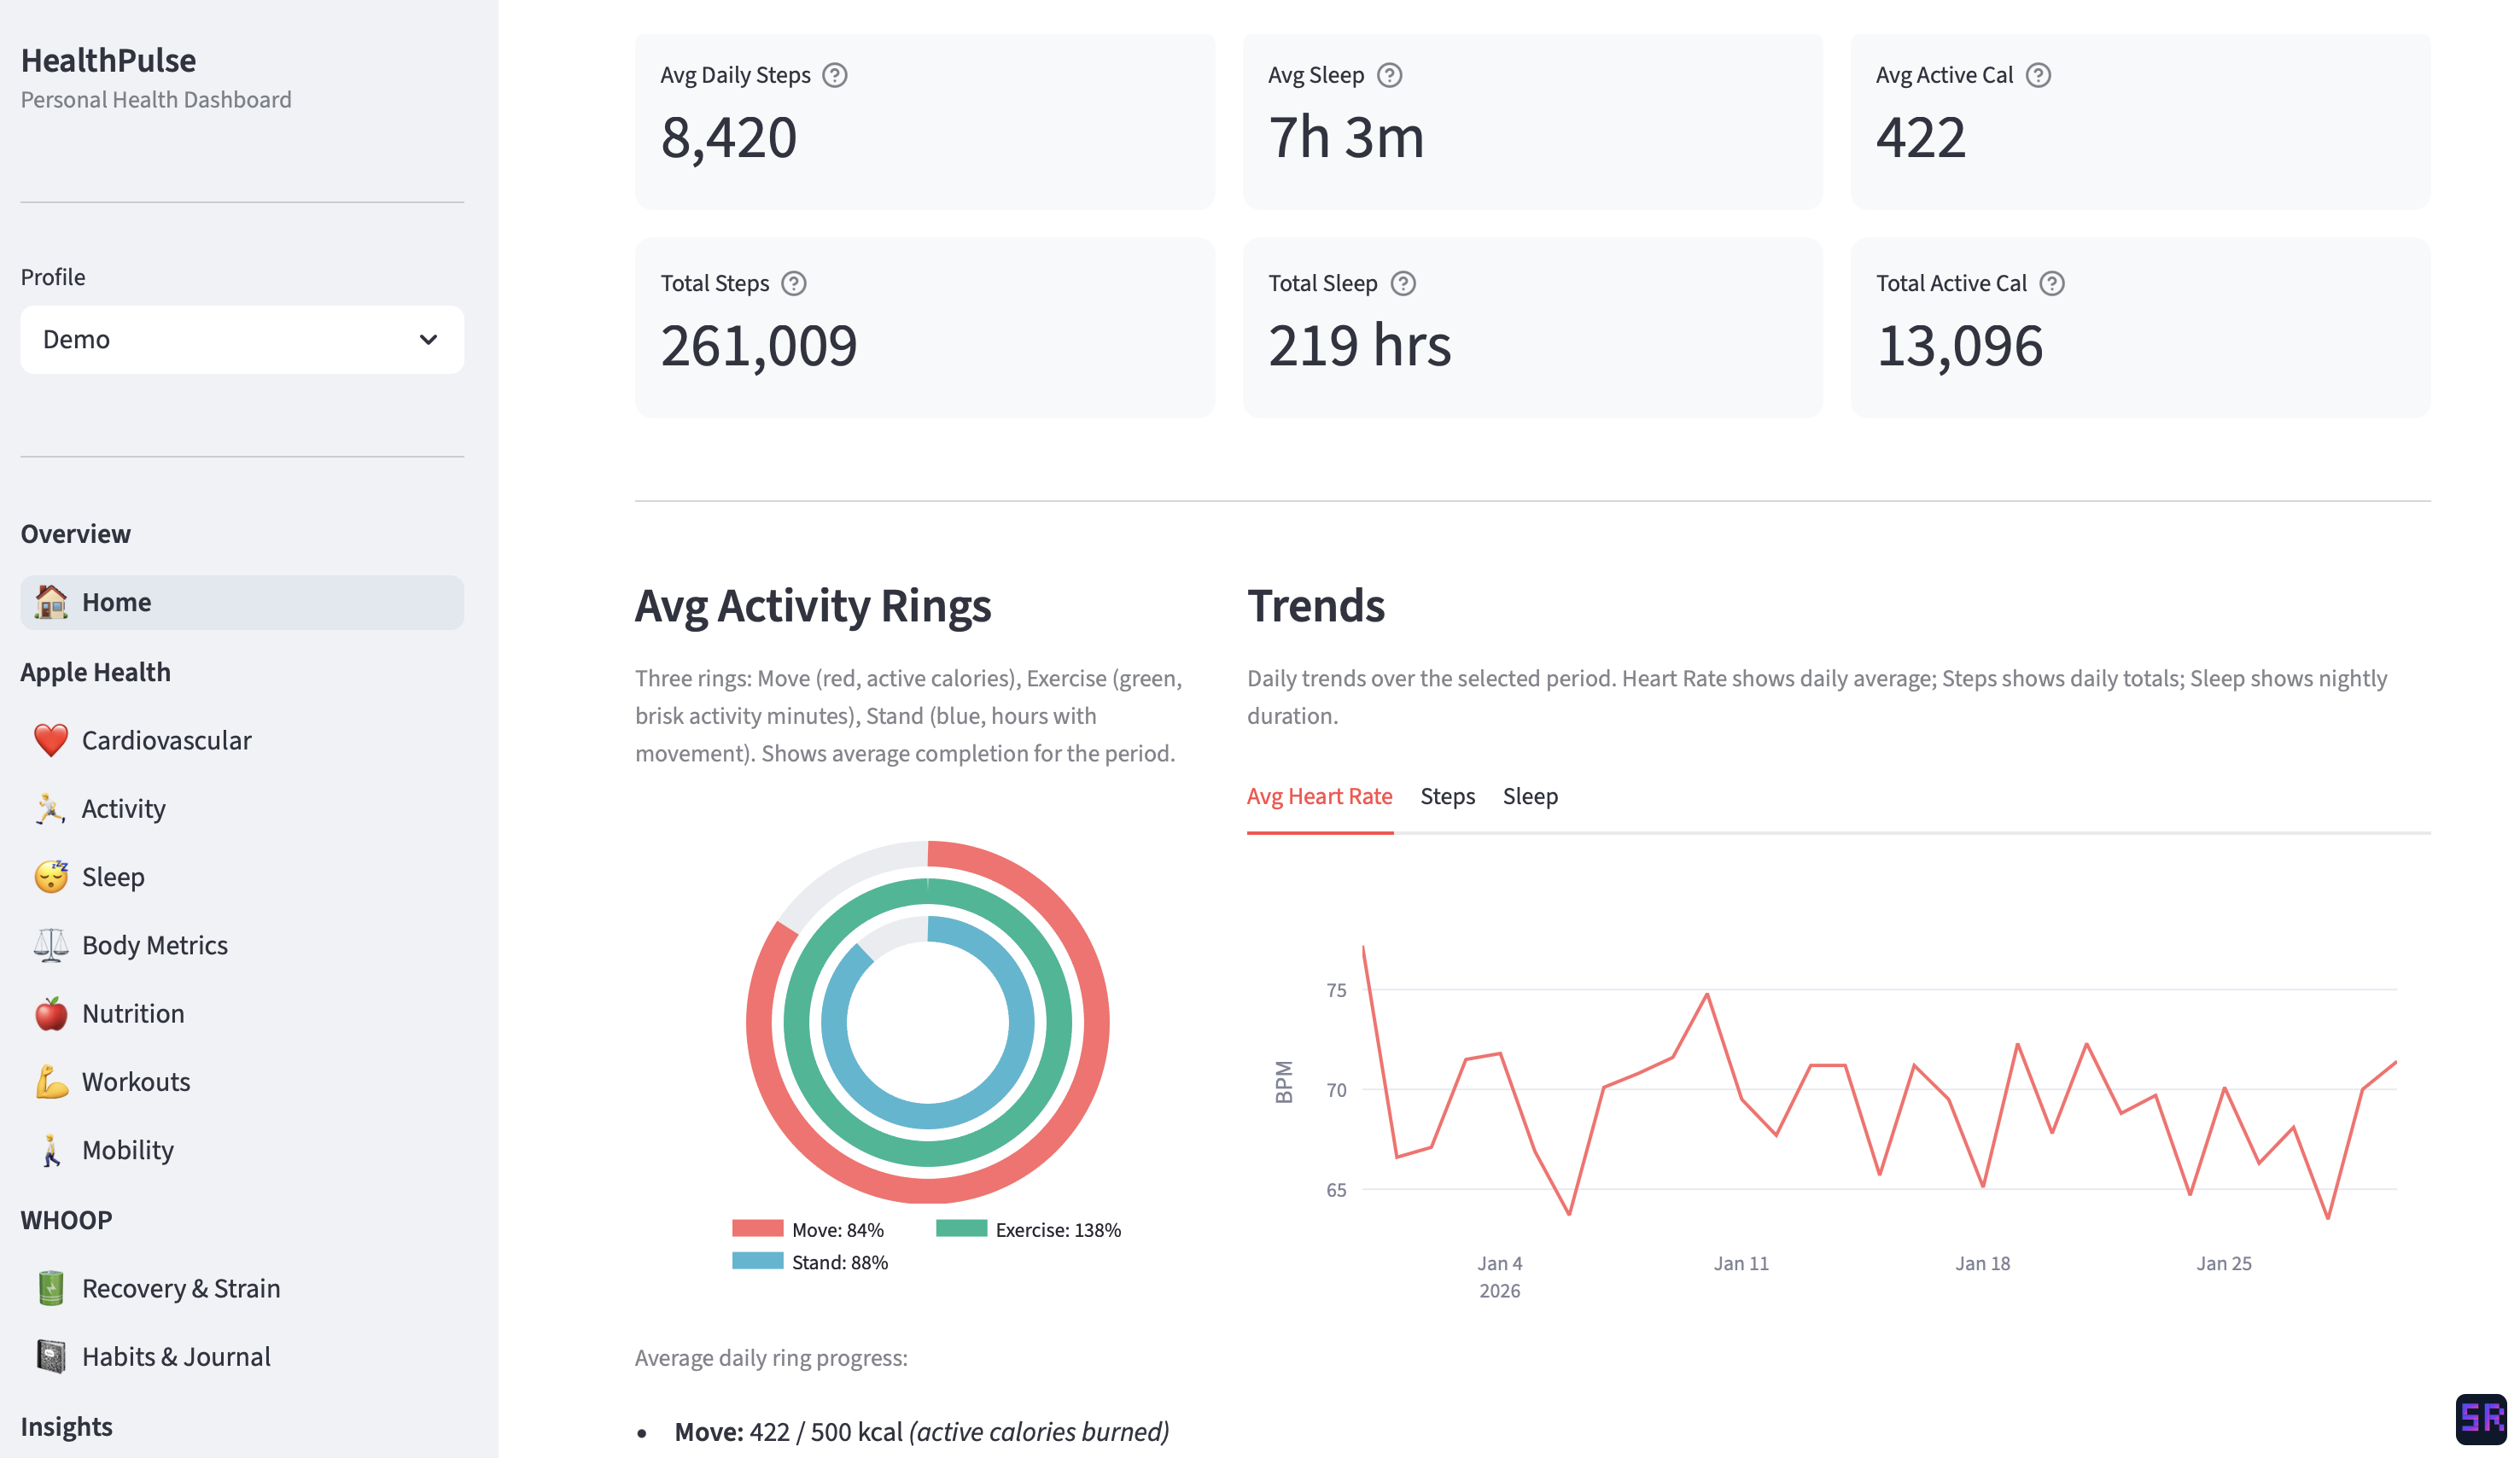This screenshot has height=1458, width=2520.
Task: Select the Home sidebar item
Action: (117, 601)
